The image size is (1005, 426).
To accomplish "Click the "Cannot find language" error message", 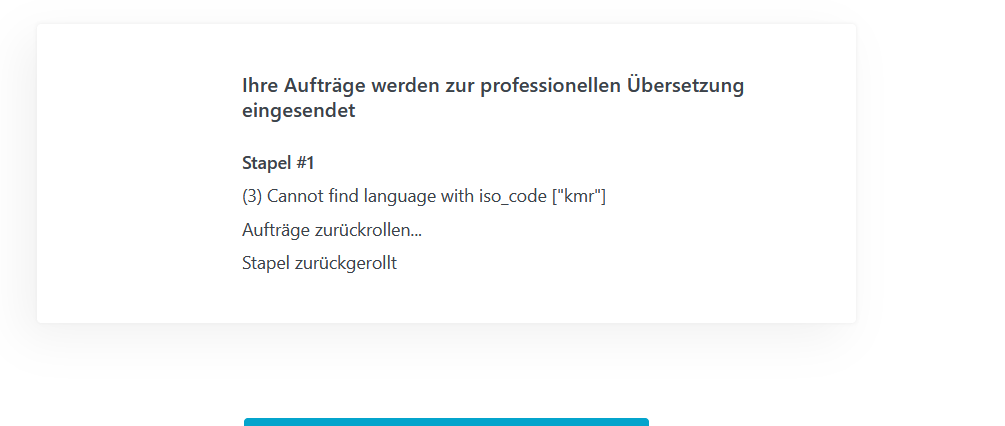I will pyautogui.click(x=424, y=196).
